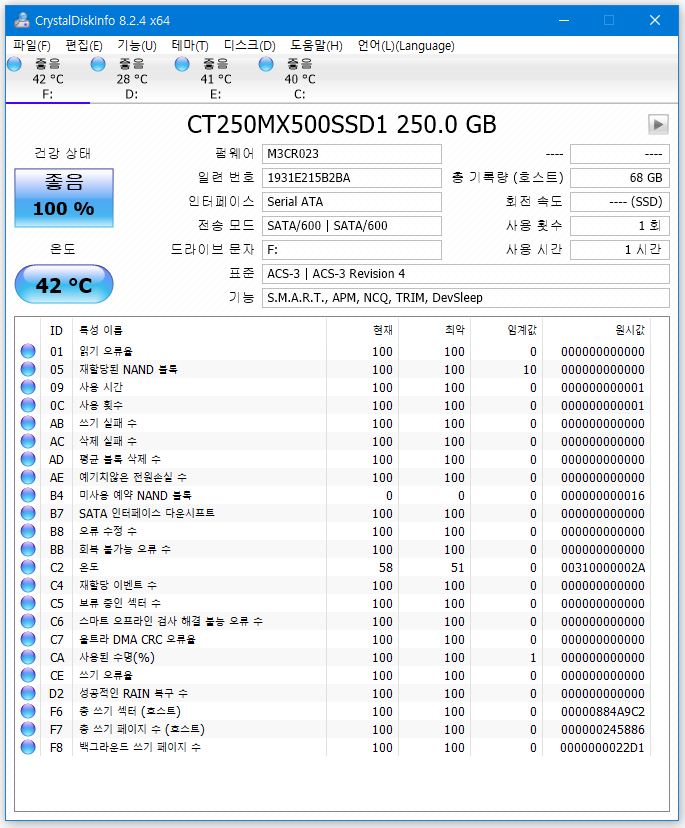Click the status icon for attribute C6
The width and height of the screenshot is (685, 828).
click(28, 621)
